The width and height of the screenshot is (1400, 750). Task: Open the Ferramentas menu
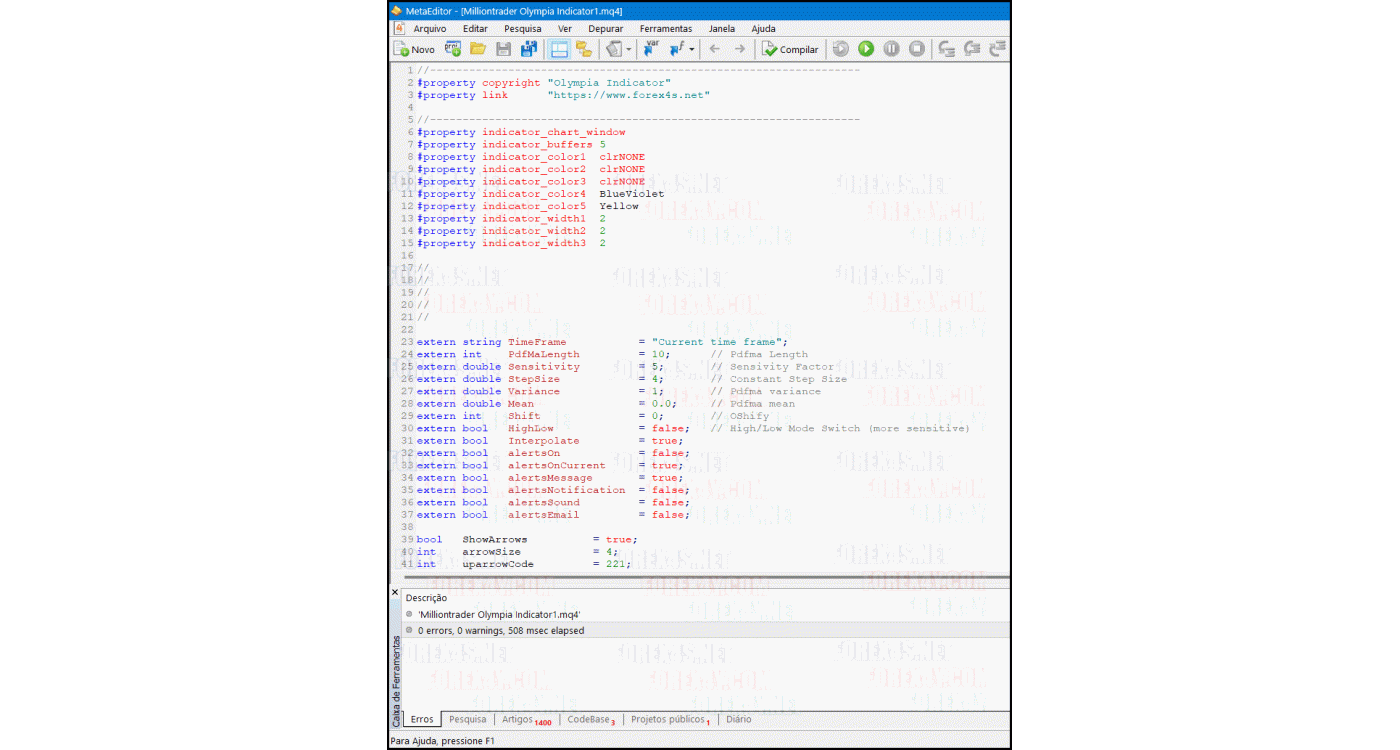pyautogui.click(x=665, y=28)
